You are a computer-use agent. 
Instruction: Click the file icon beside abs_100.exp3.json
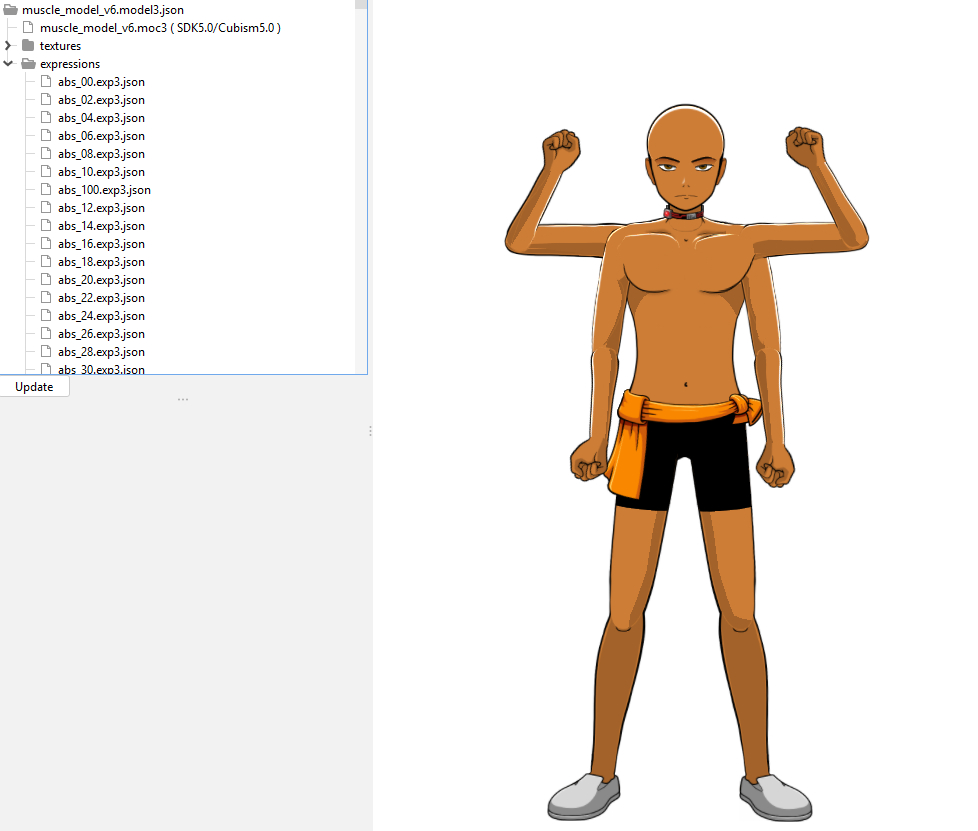coord(46,190)
